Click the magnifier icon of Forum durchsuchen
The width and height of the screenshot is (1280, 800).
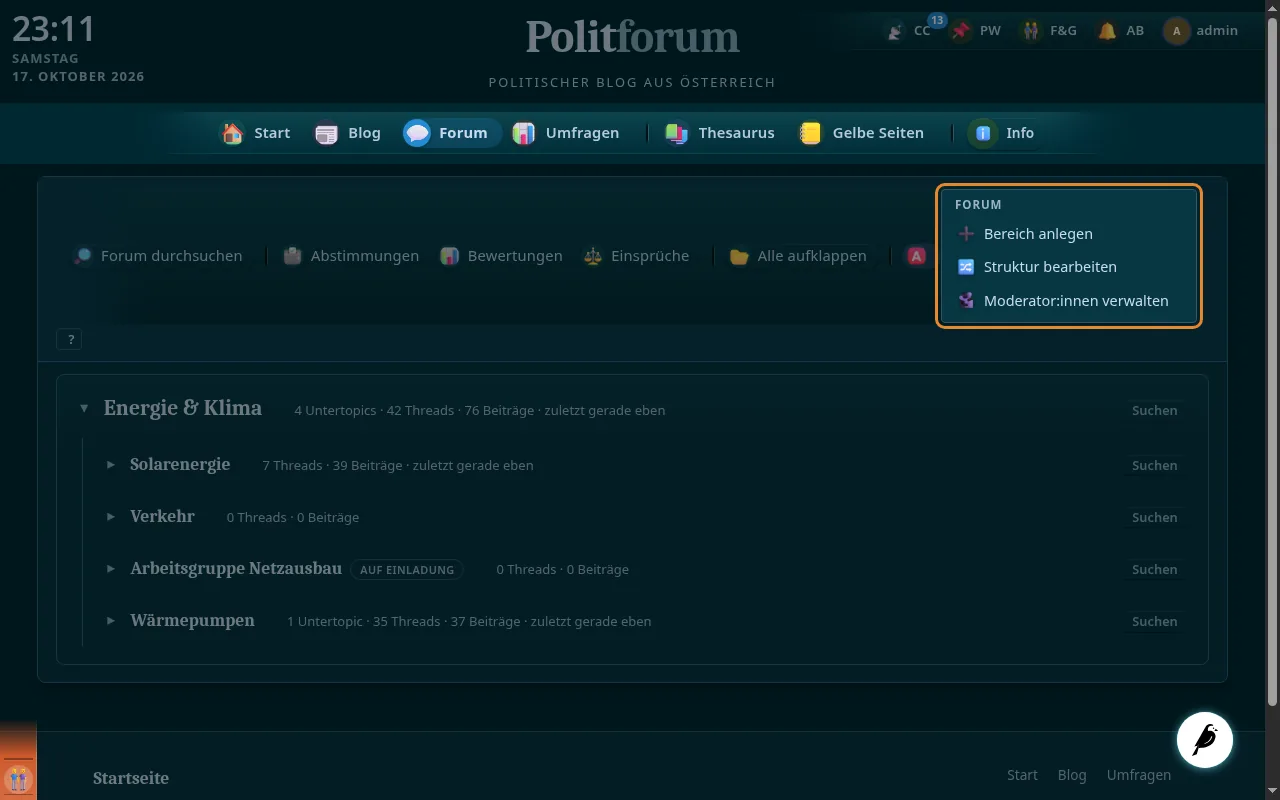[83, 256]
